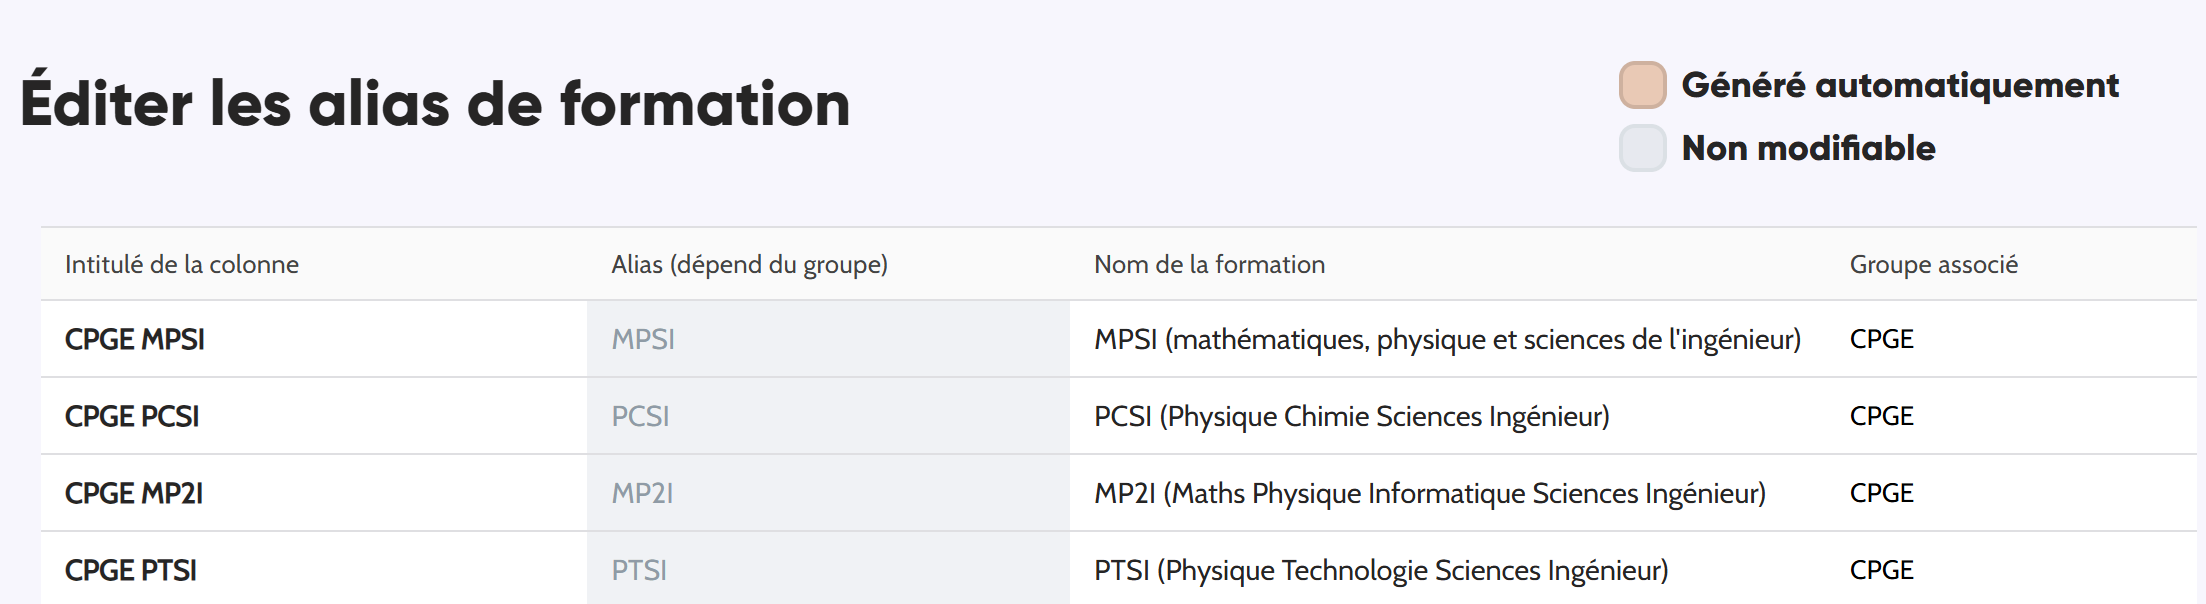Viewport: 2206px width, 604px height.
Task: Click the "Intitulé de la colonne" column header
Action: [181, 264]
